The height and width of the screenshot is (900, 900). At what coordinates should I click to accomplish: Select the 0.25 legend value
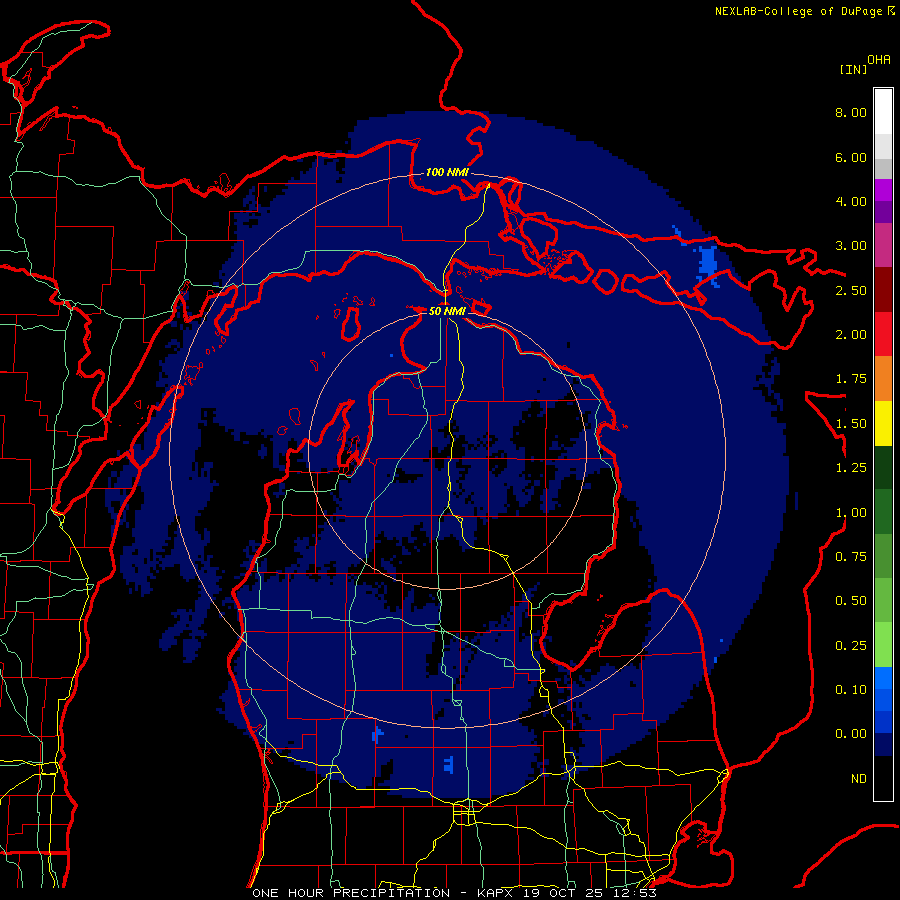click(851, 646)
